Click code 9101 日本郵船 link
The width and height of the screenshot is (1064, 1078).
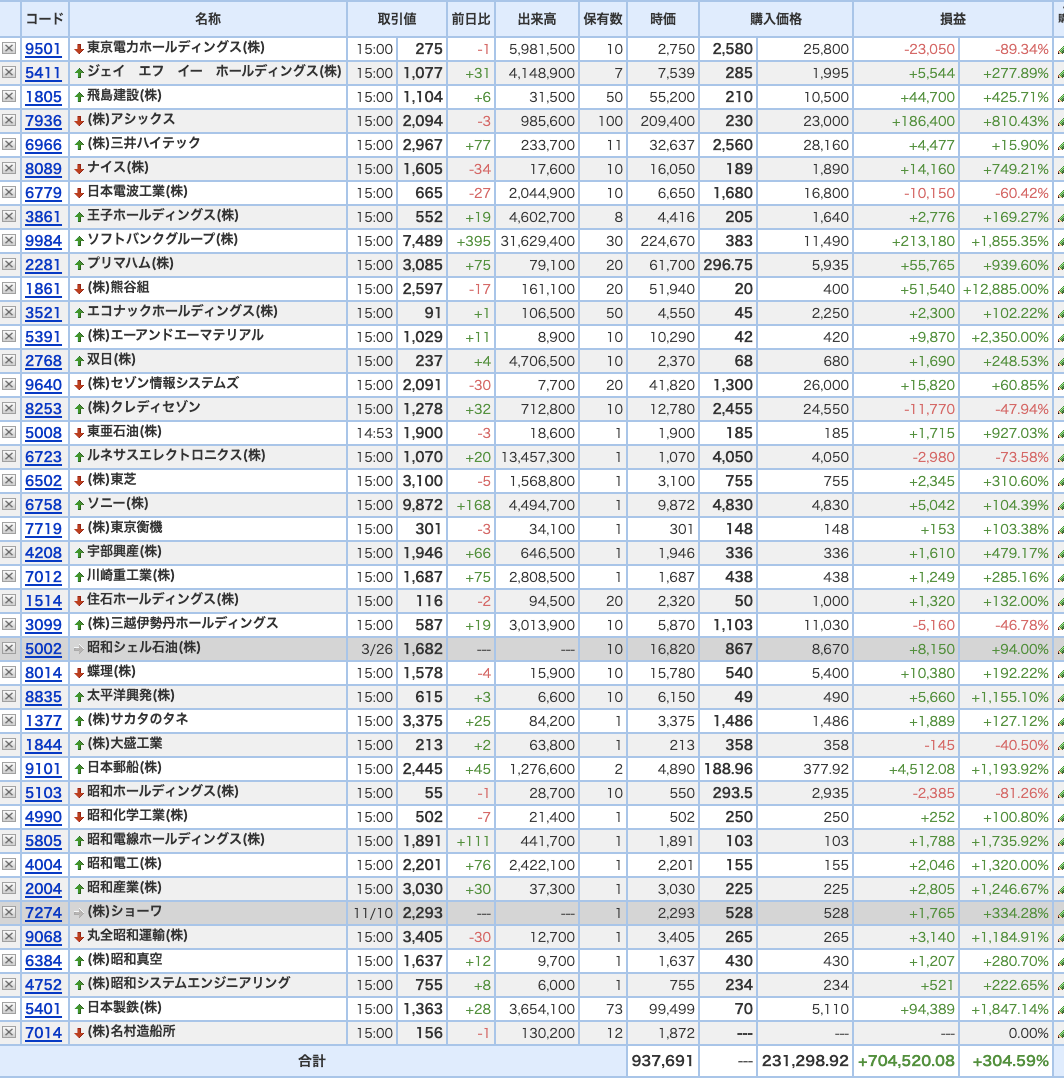click(43, 769)
